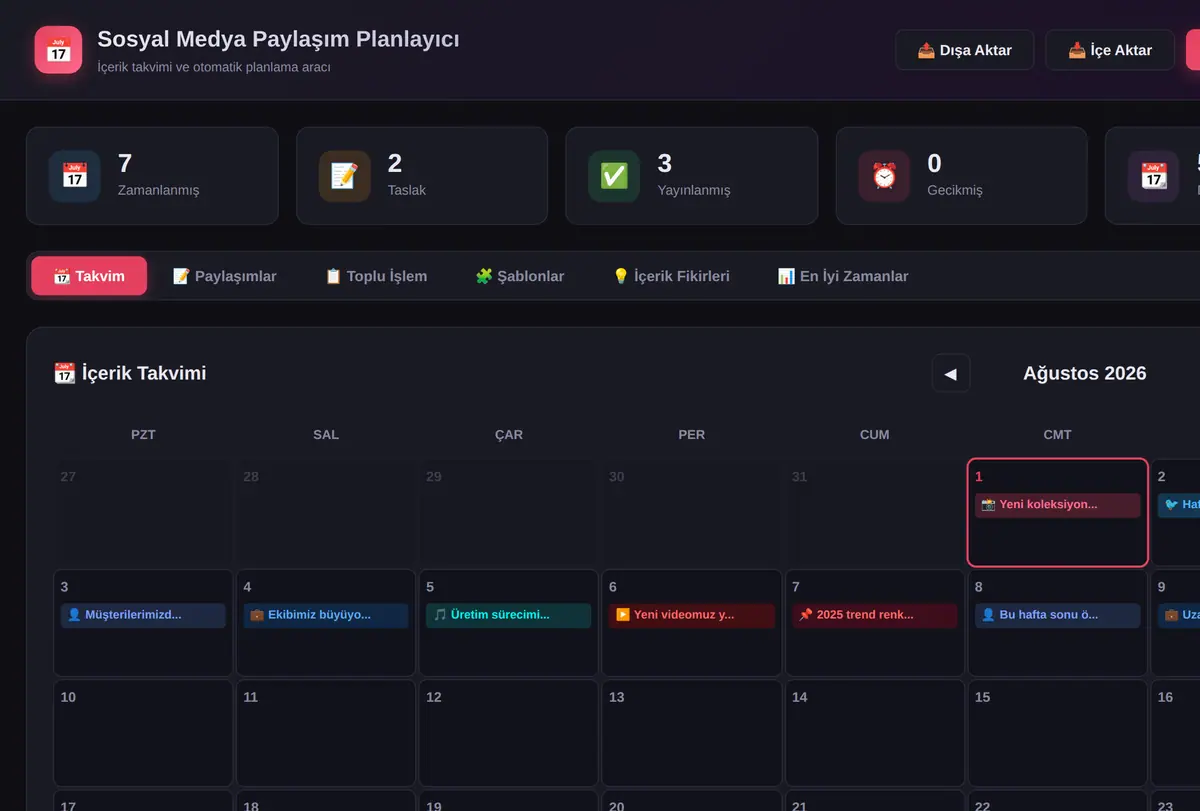This screenshot has height=811, width=1200.
Task: Open the Toplu İşlem tab
Action: tap(376, 276)
